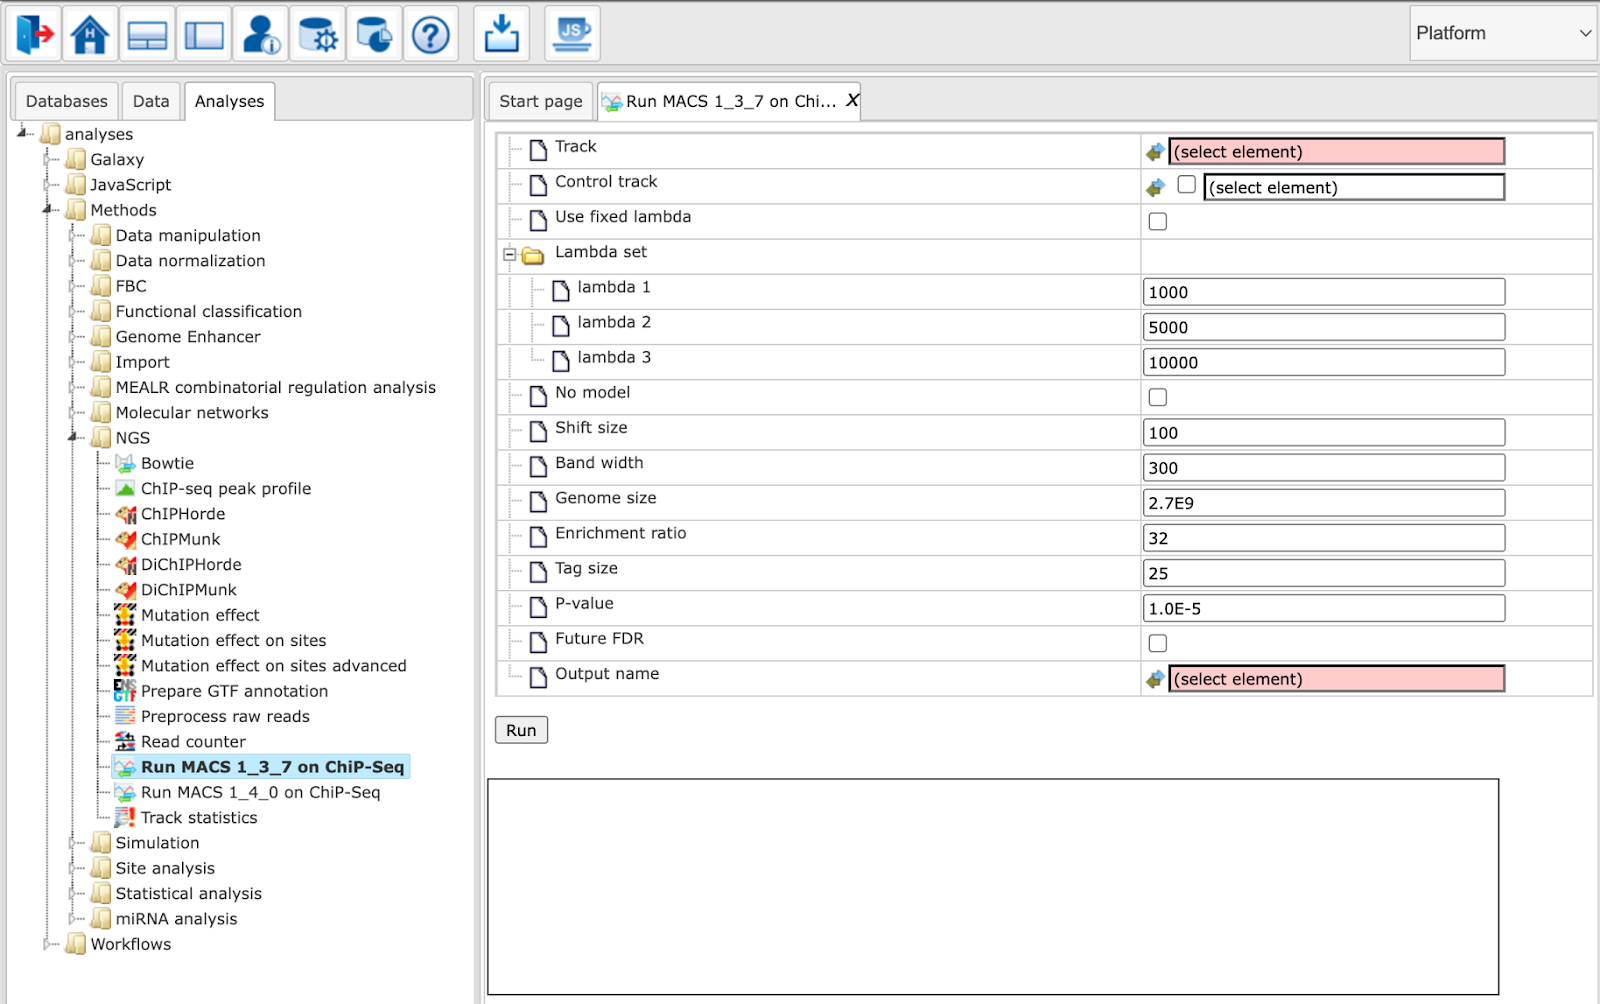Screen dimensions: 1600x1004
Task: Open Run MACS 1_4_0 on ChiP-Seq
Action: click(x=260, y=792)
